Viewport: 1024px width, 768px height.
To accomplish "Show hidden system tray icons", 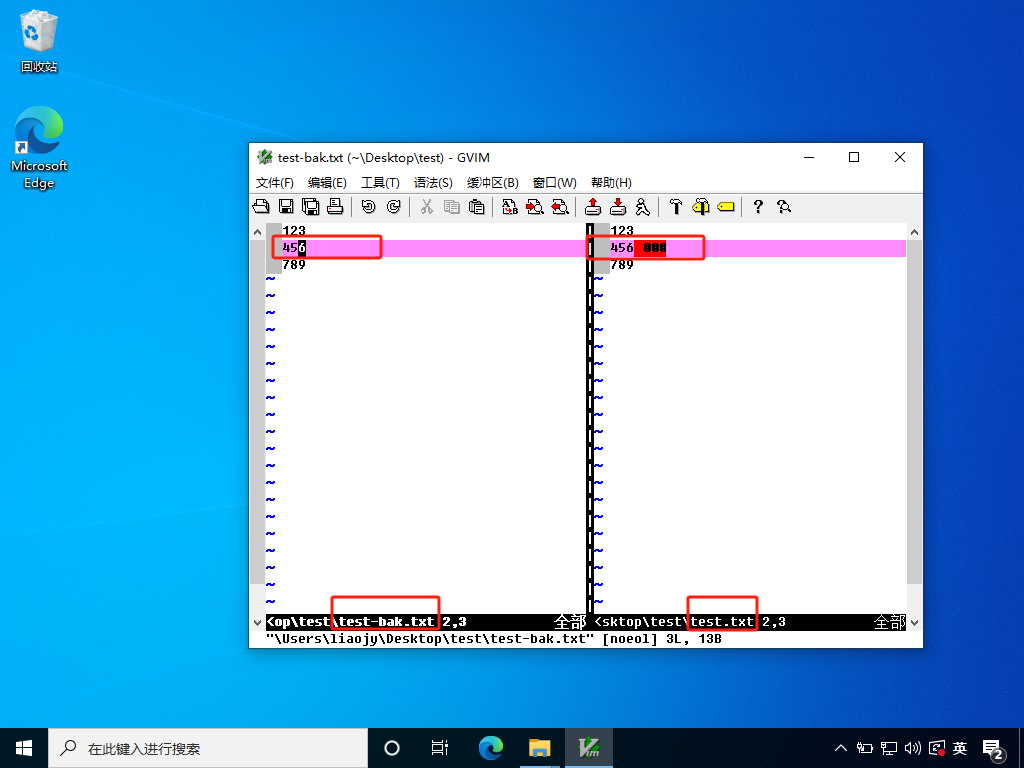I will point(842,748).
